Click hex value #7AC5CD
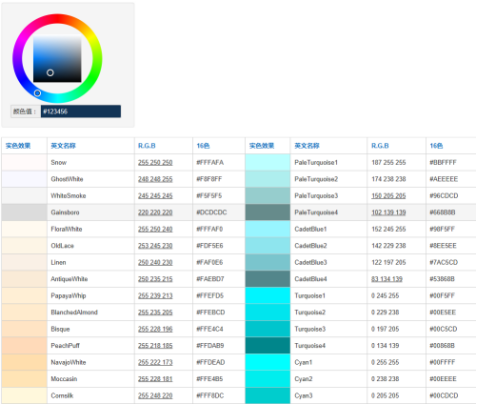The width and height of the screenshot is (477, 404). 444,262
